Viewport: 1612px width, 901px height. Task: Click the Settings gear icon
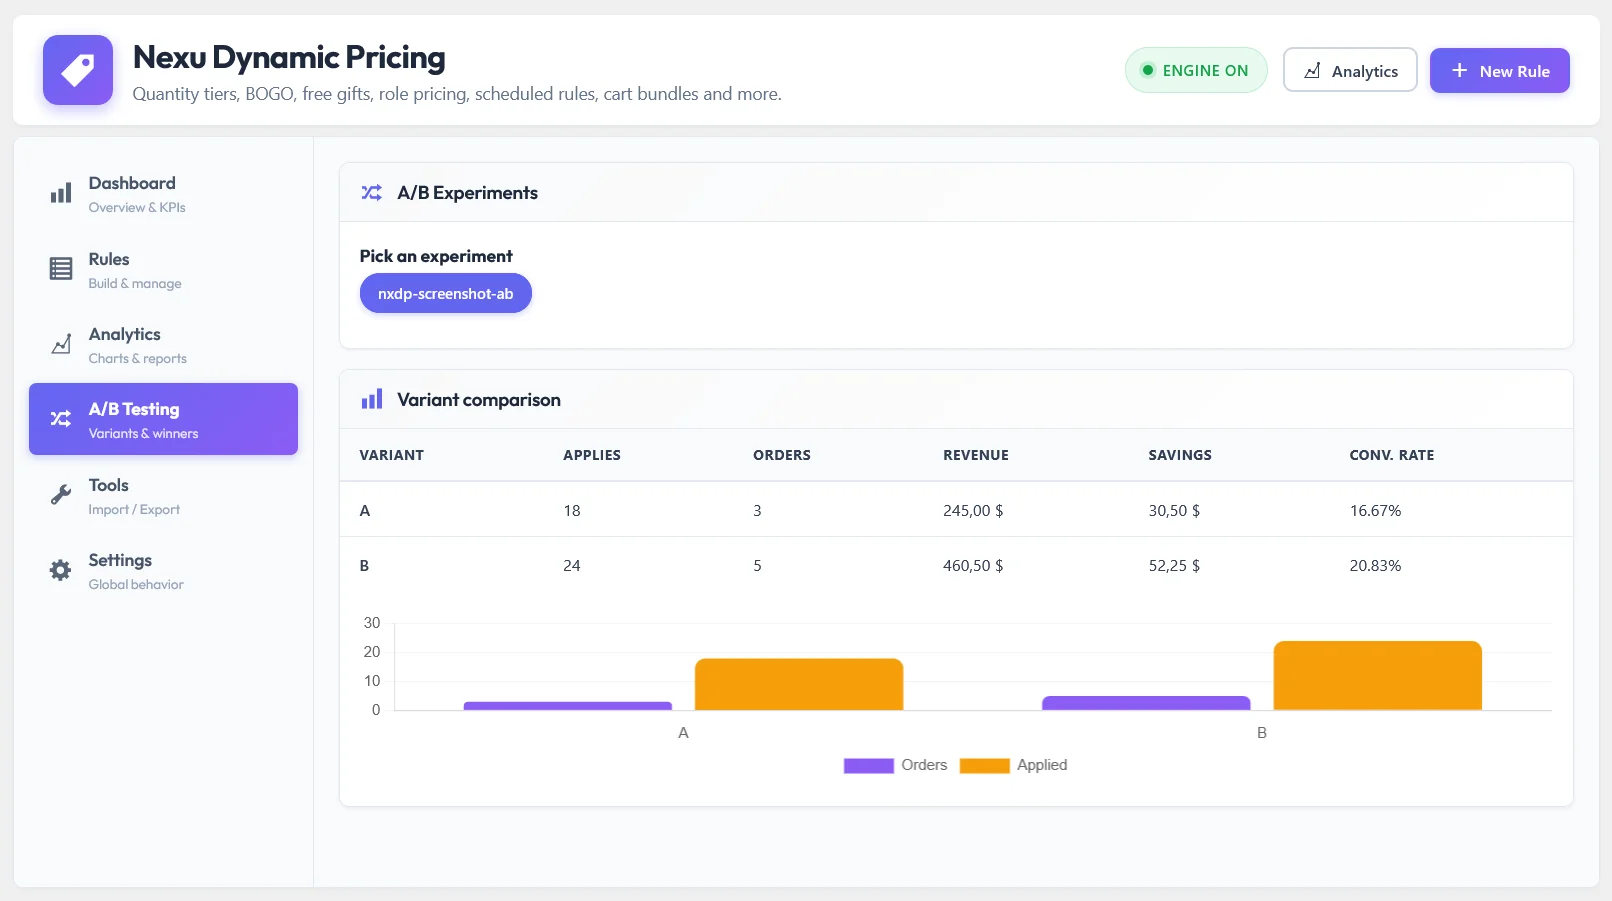click(x=61, y=570)
